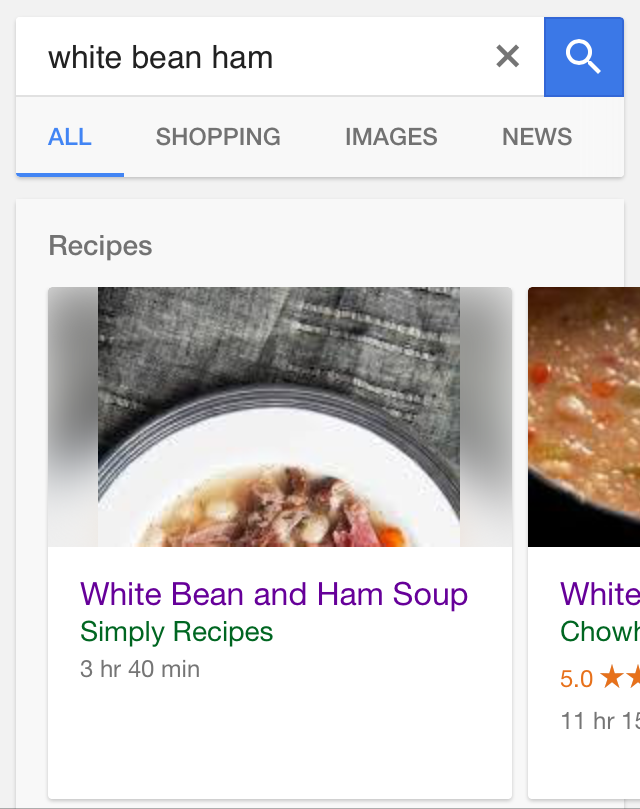Click the blue search magnifier button
Viewport: 640px width, 809px height.
[x=583, y=57]
